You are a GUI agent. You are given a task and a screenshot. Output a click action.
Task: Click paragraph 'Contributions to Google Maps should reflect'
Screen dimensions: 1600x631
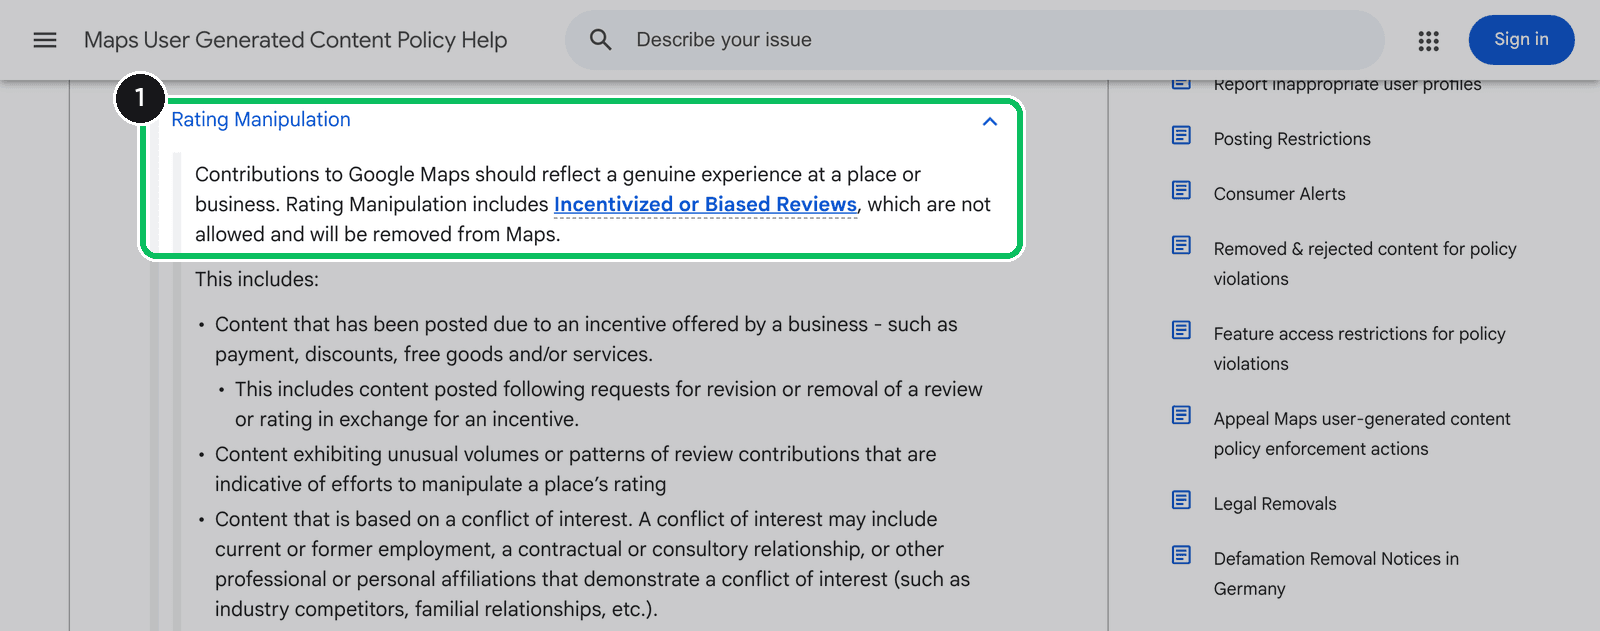coord(592,204)
